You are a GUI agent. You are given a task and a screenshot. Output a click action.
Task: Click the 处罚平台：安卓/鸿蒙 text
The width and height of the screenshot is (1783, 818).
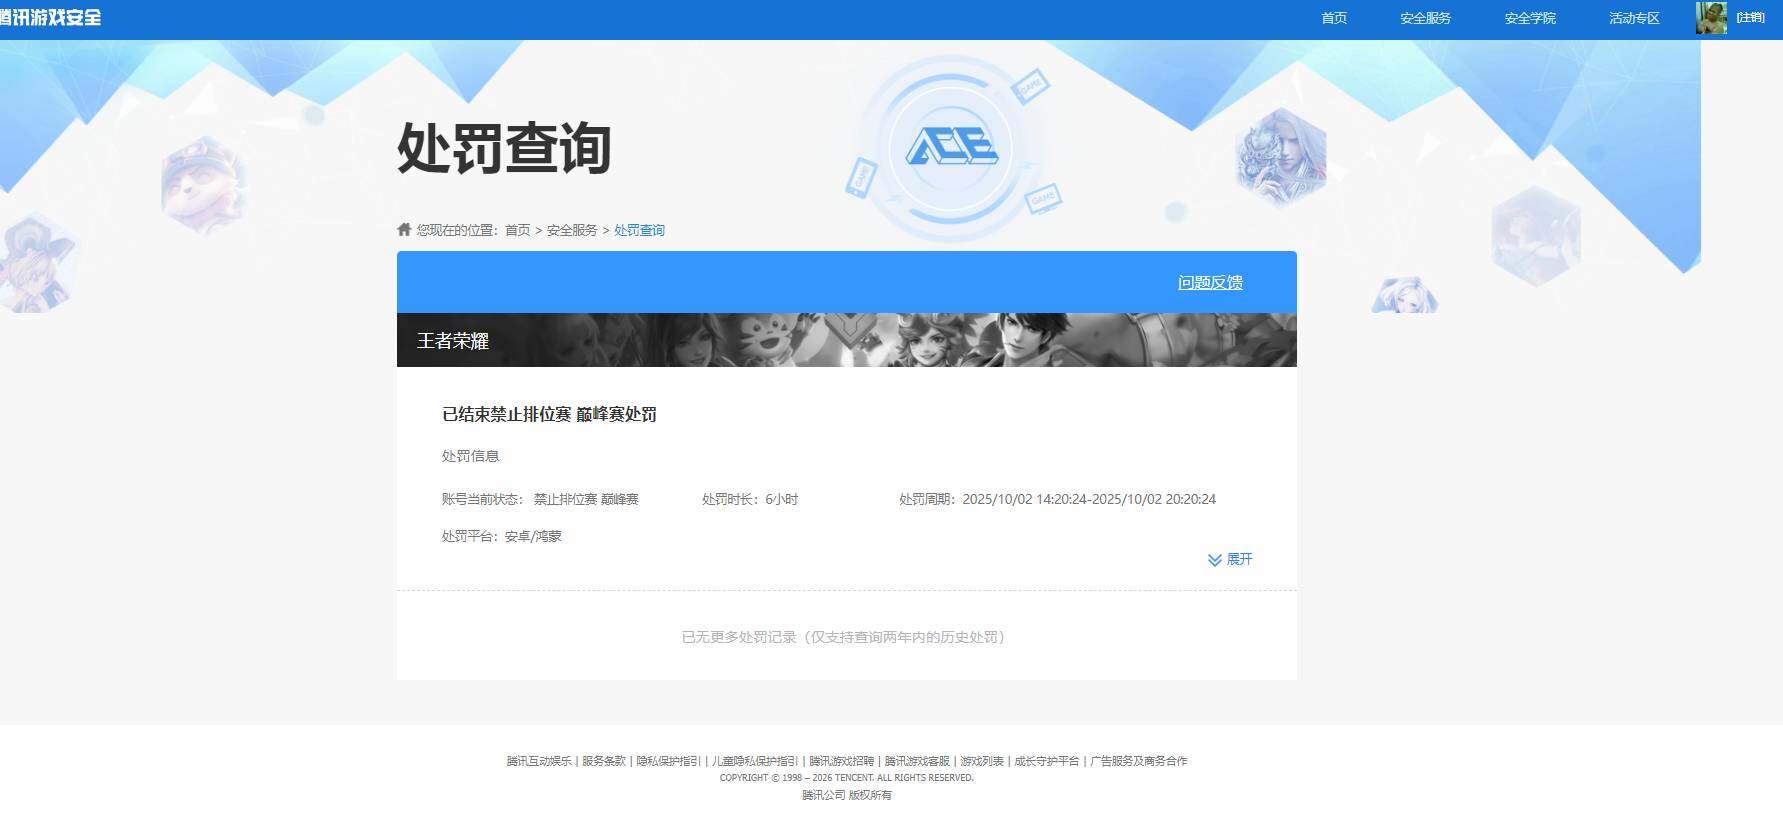click(x=501, y=536)
